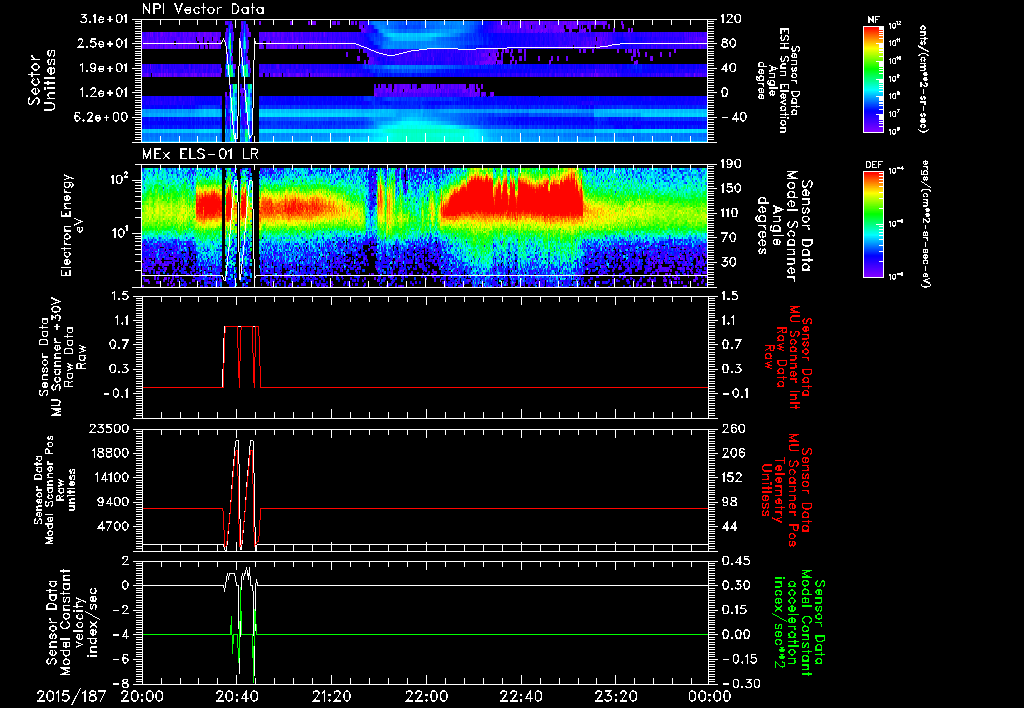1024x708 pixels.
Task: Click the 20:00 time axis tick label
Action: click(142, 696)
